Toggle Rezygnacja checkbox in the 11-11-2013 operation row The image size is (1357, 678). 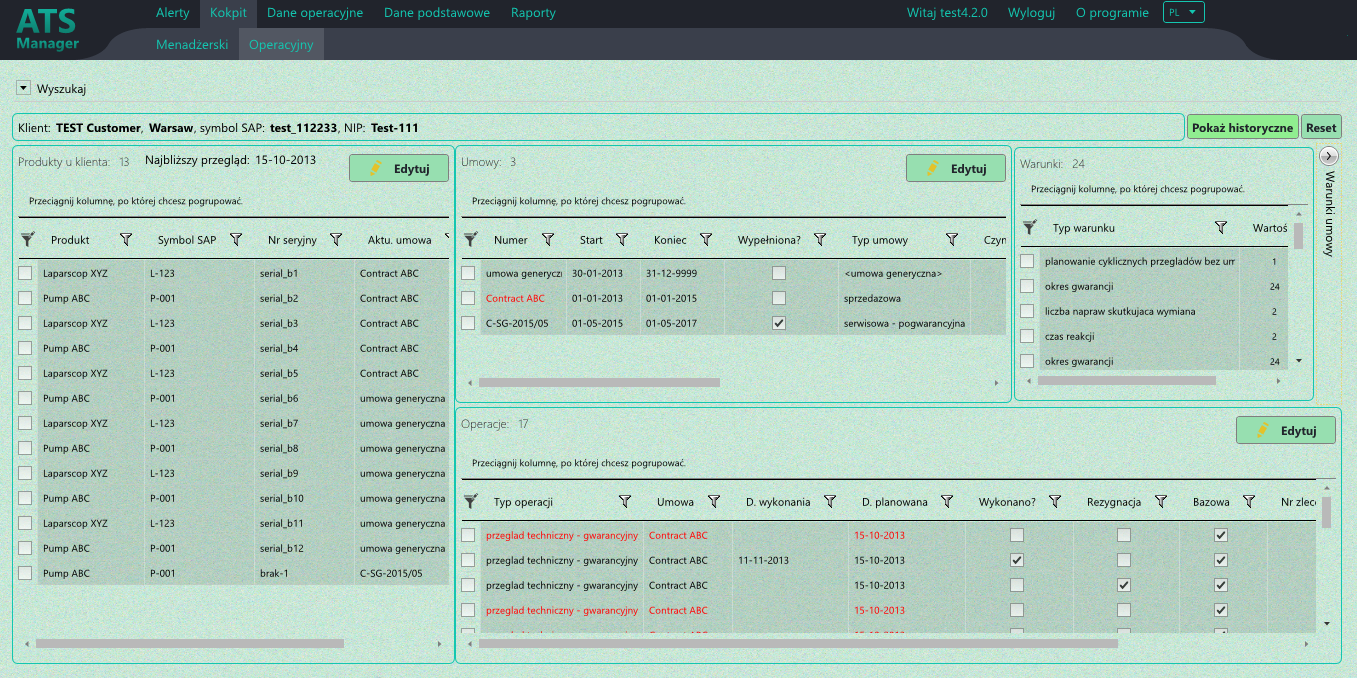pos(1124,560)
